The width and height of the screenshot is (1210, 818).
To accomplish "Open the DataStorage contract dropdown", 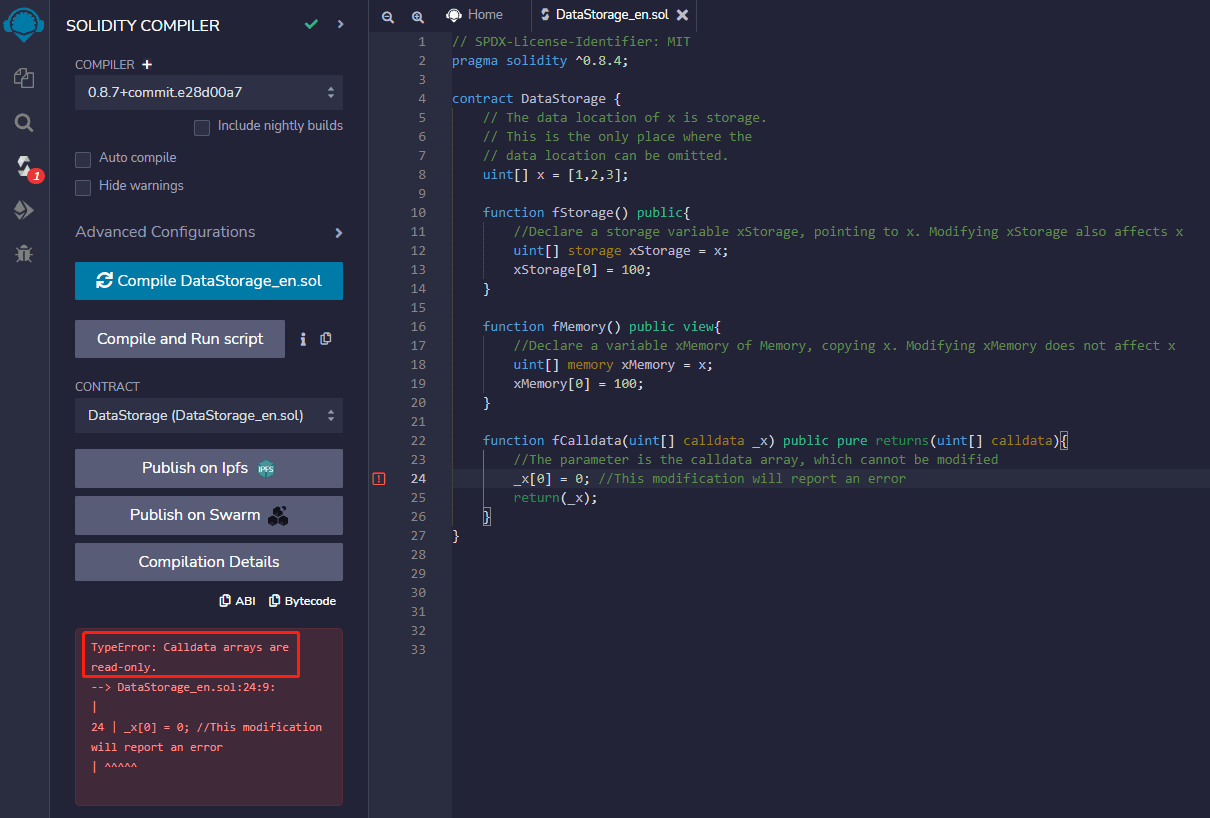I will pos(208,415).
